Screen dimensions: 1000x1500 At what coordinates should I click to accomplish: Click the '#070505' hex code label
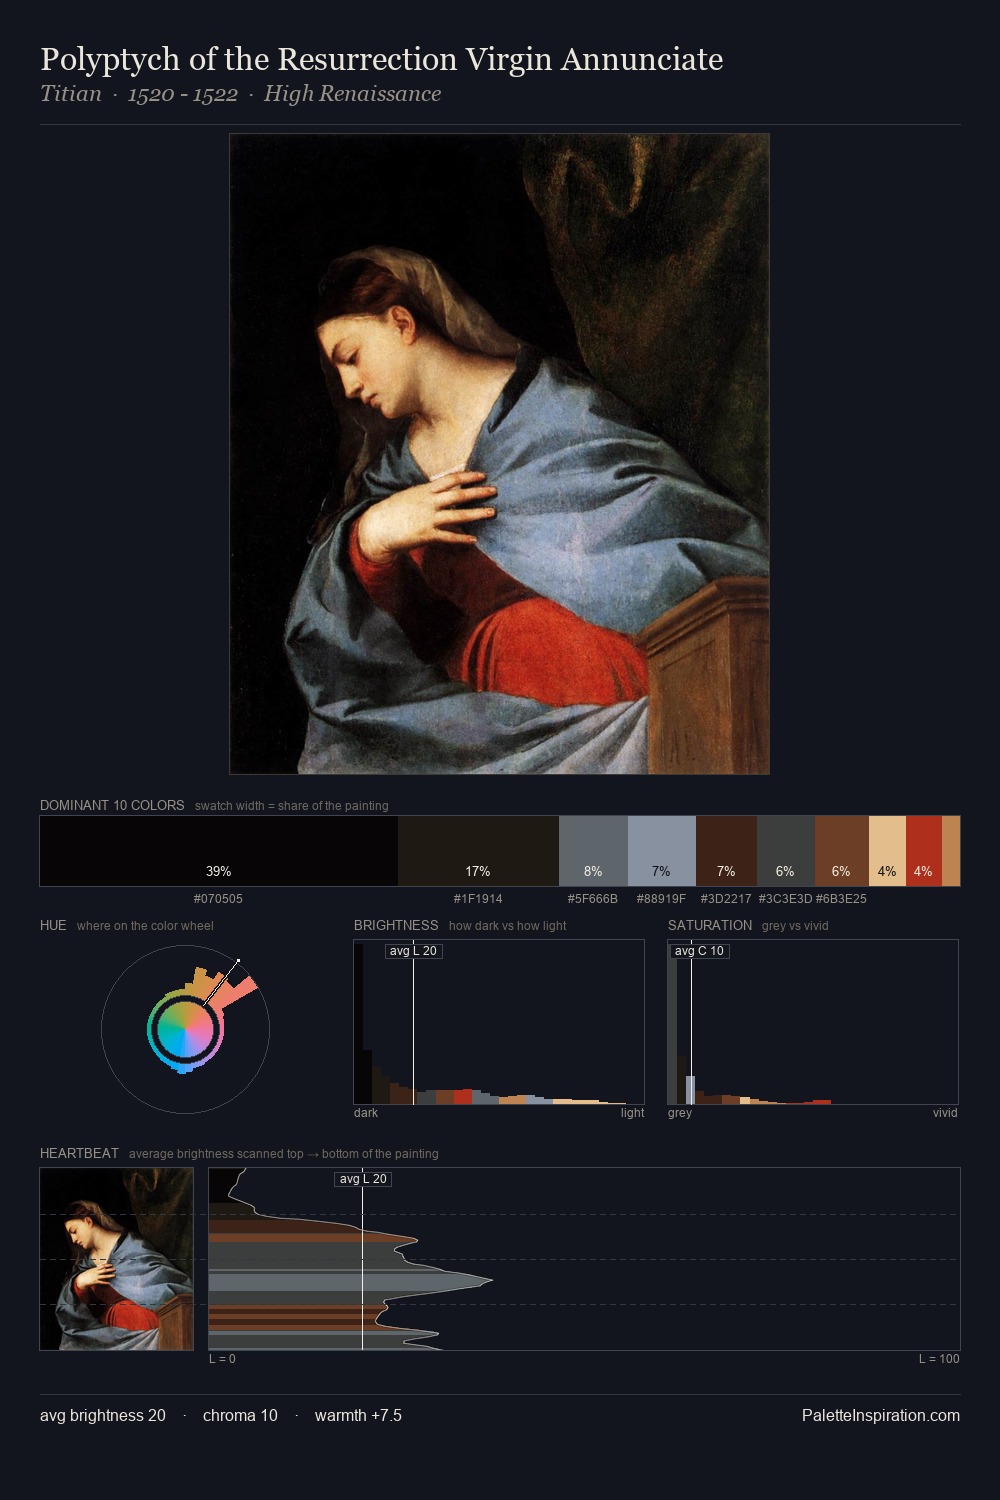218,899
